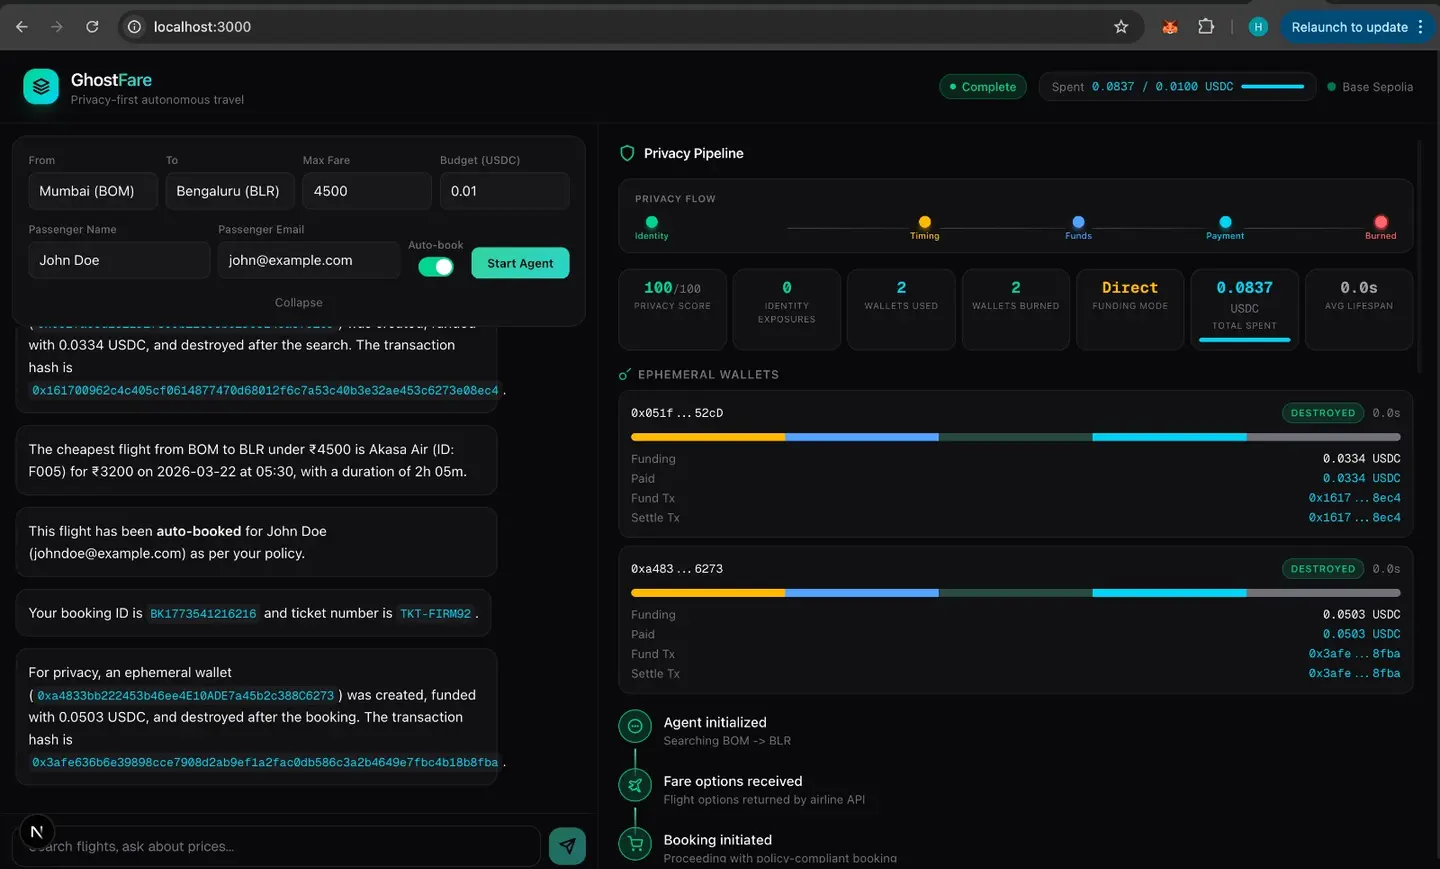Click the Booking initiated cart icon
This screenshot has width=1440, height=869.
click(635, 845)
